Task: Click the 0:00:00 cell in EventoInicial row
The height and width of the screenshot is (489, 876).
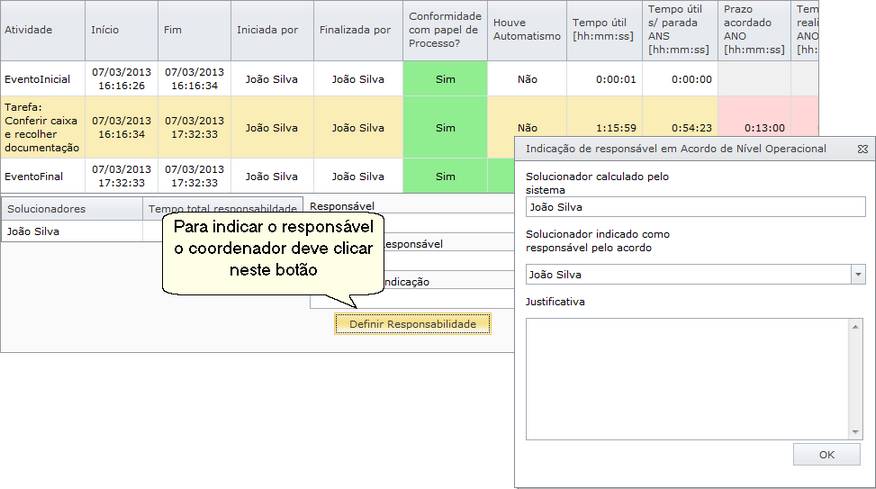Action: [x=680, y=79]
